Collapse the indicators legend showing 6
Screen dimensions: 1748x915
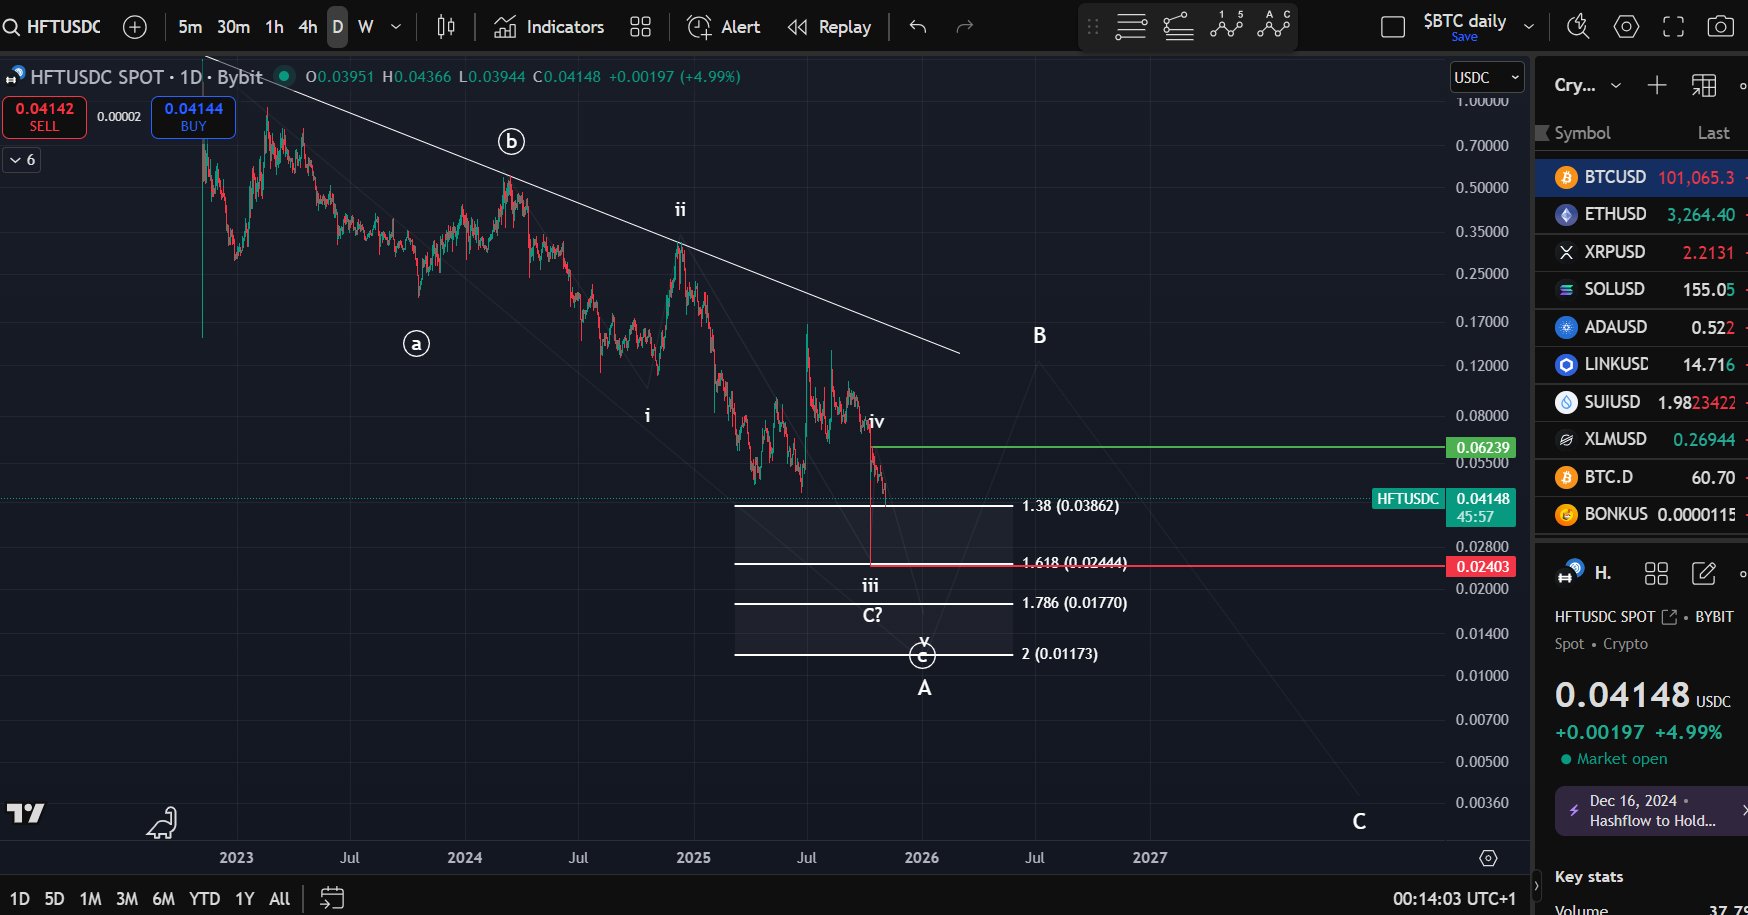coord(22,160)
